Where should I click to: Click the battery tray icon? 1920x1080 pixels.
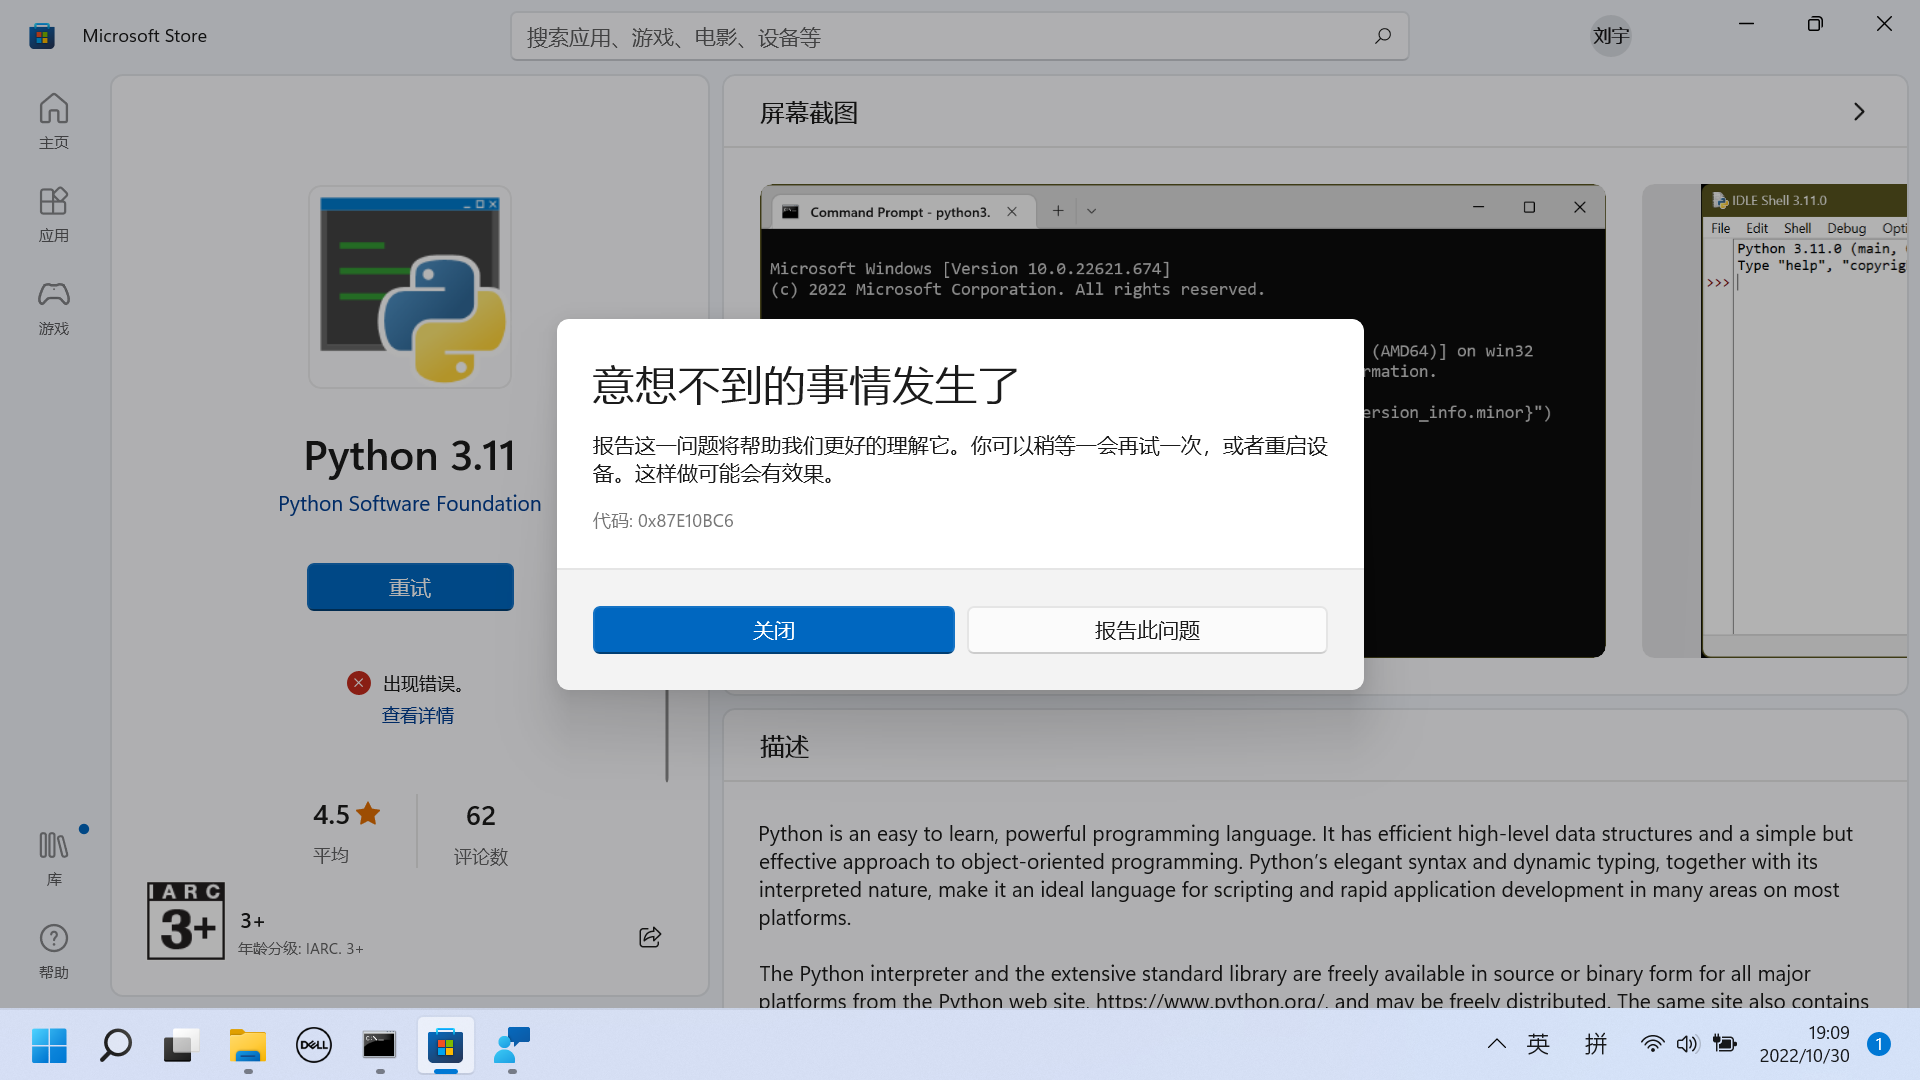click(1725, 1044)
